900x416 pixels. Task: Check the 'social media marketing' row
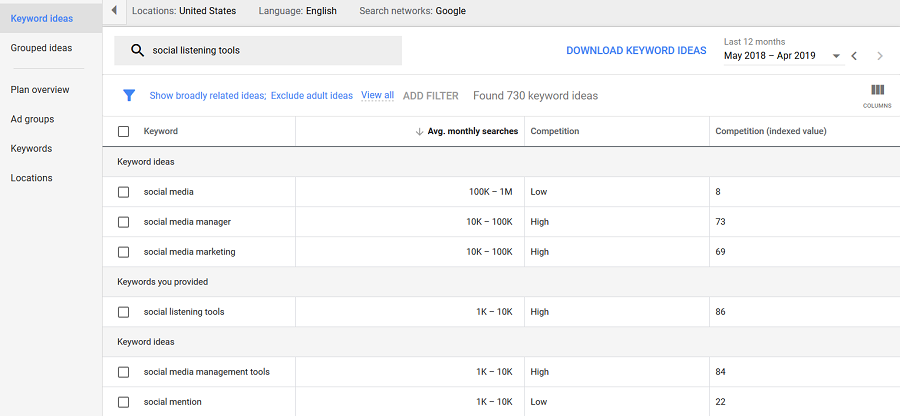tap(123, 252)
